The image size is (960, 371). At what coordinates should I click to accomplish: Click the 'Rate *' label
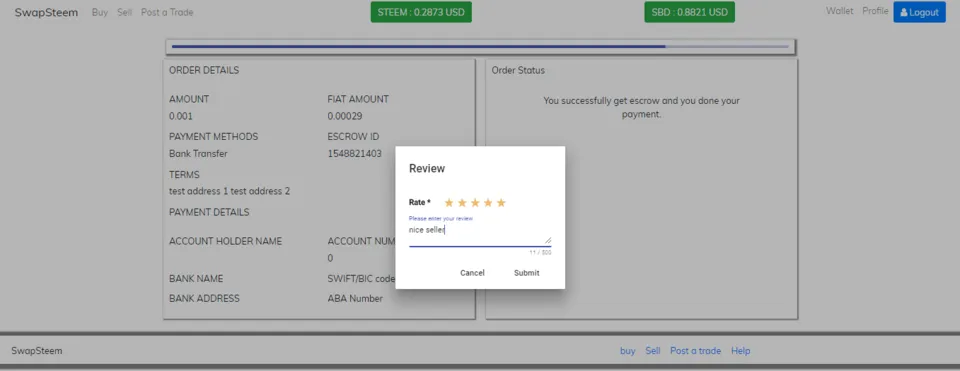(420, 203)
